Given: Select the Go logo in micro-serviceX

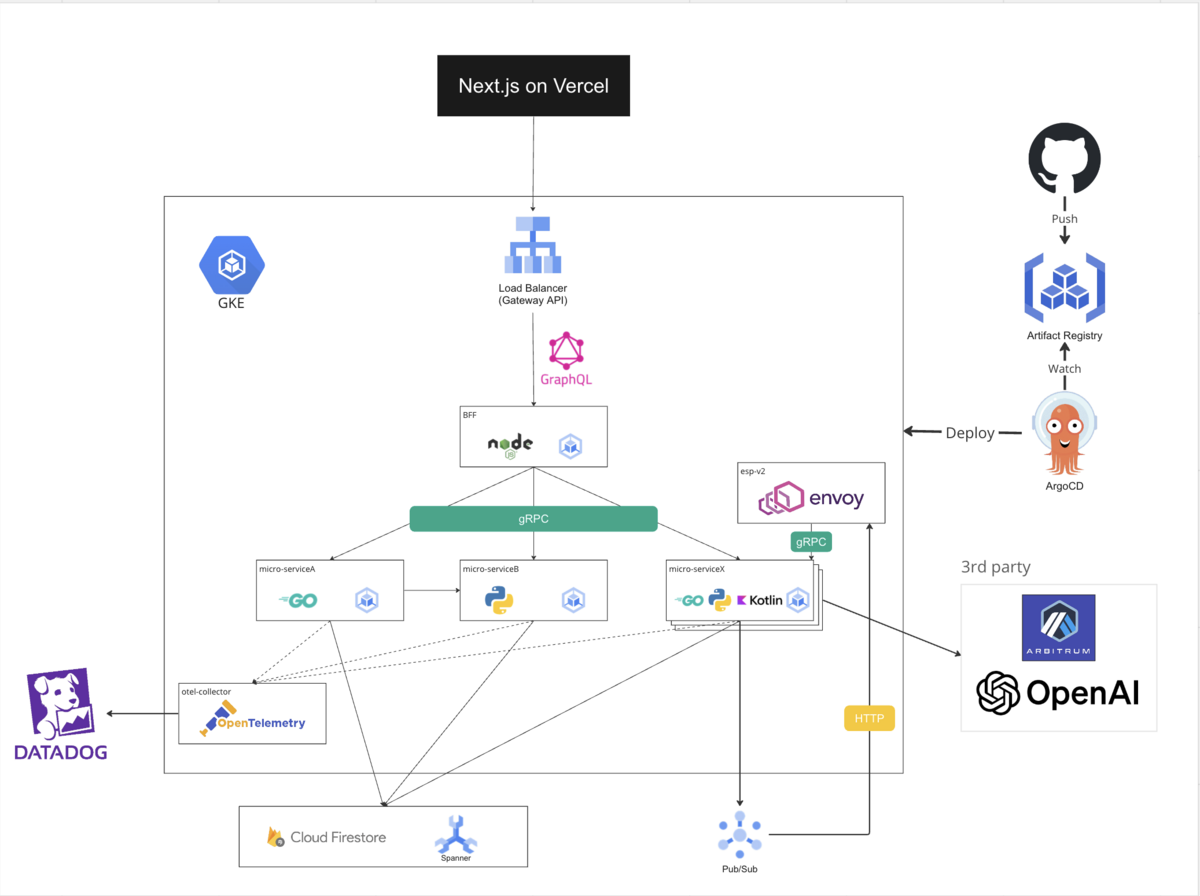Looking at the screenshot, I should [x=690, y=600].
